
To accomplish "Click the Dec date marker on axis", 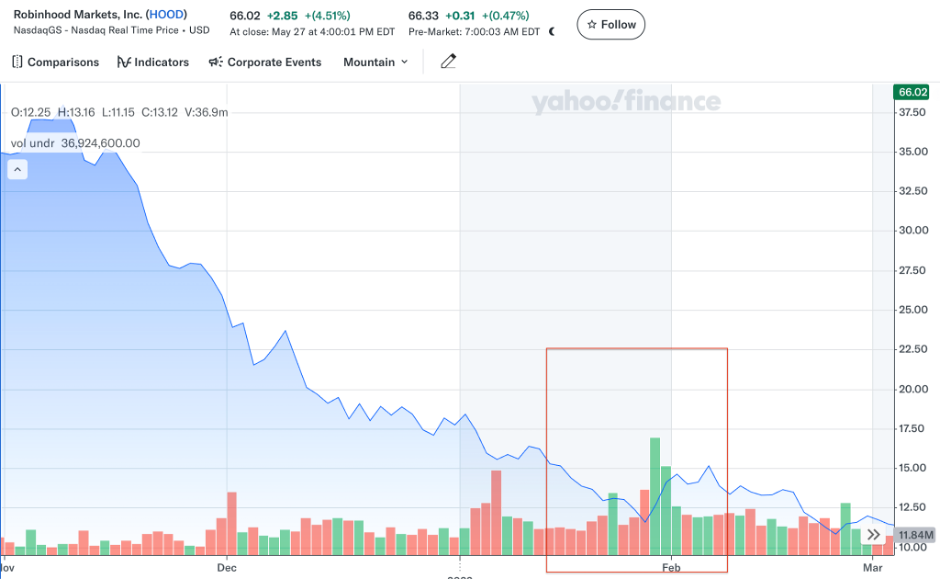I will 227,567.
